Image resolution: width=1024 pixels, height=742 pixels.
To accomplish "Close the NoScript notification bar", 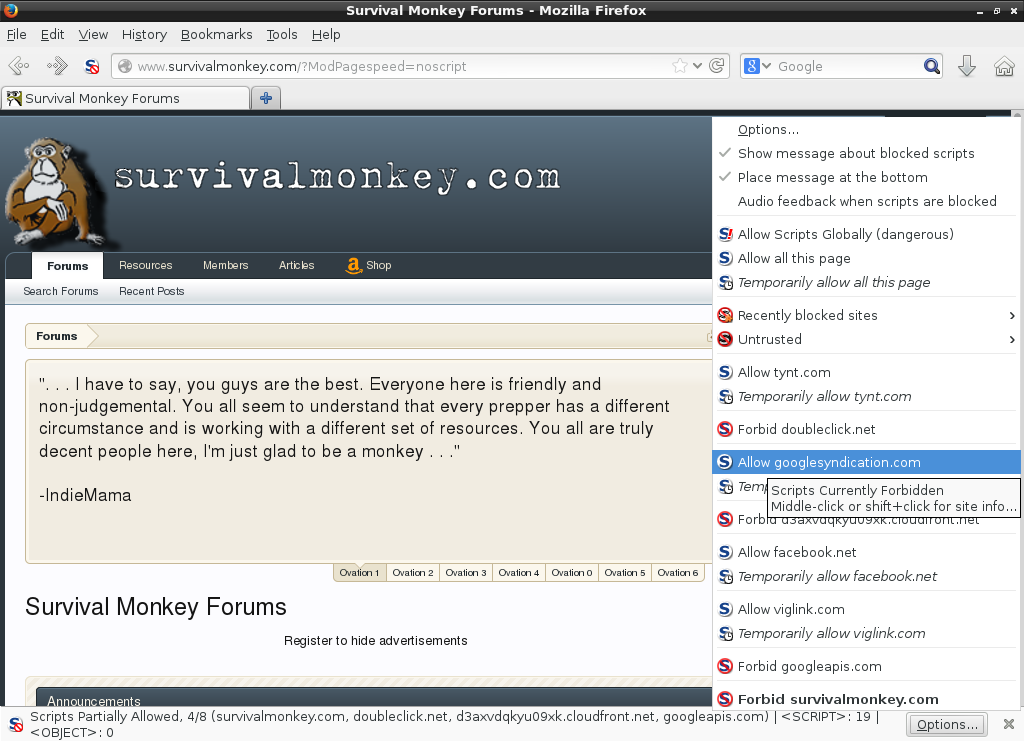I will pyautogui.click(x=1009, y=724).
